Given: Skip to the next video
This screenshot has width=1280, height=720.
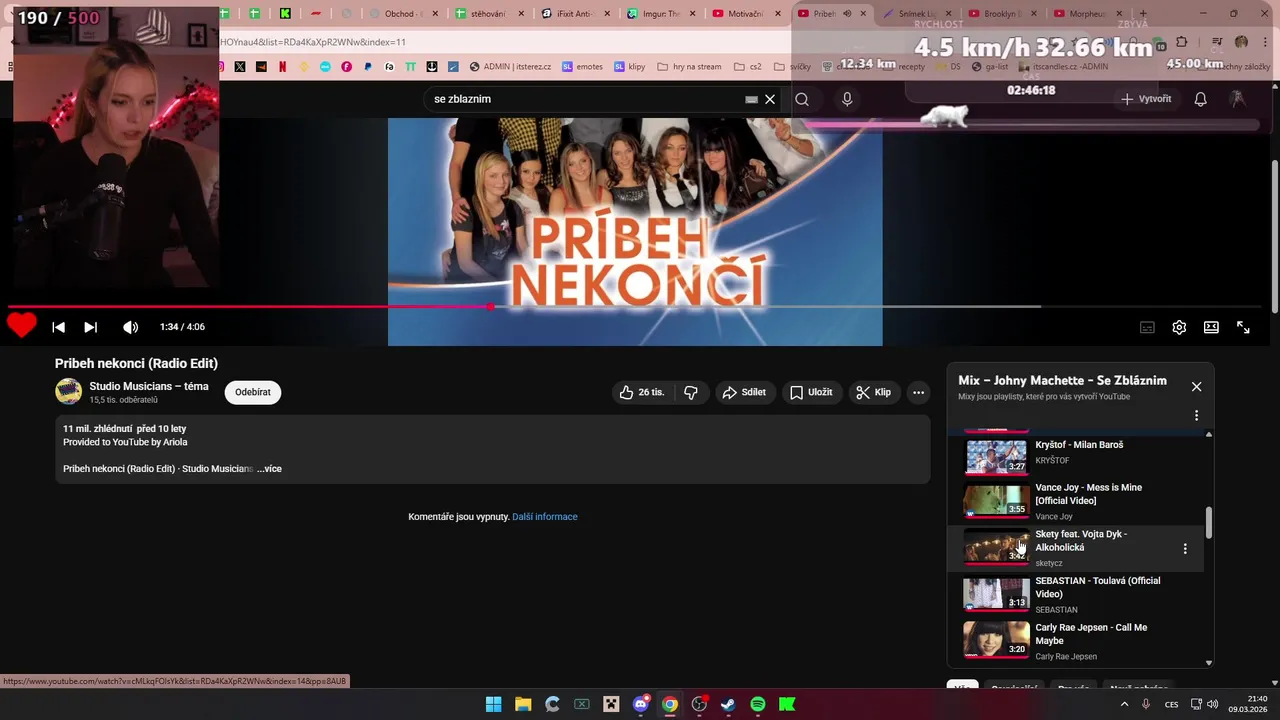Looking at the screenshot, I should 91,327.
